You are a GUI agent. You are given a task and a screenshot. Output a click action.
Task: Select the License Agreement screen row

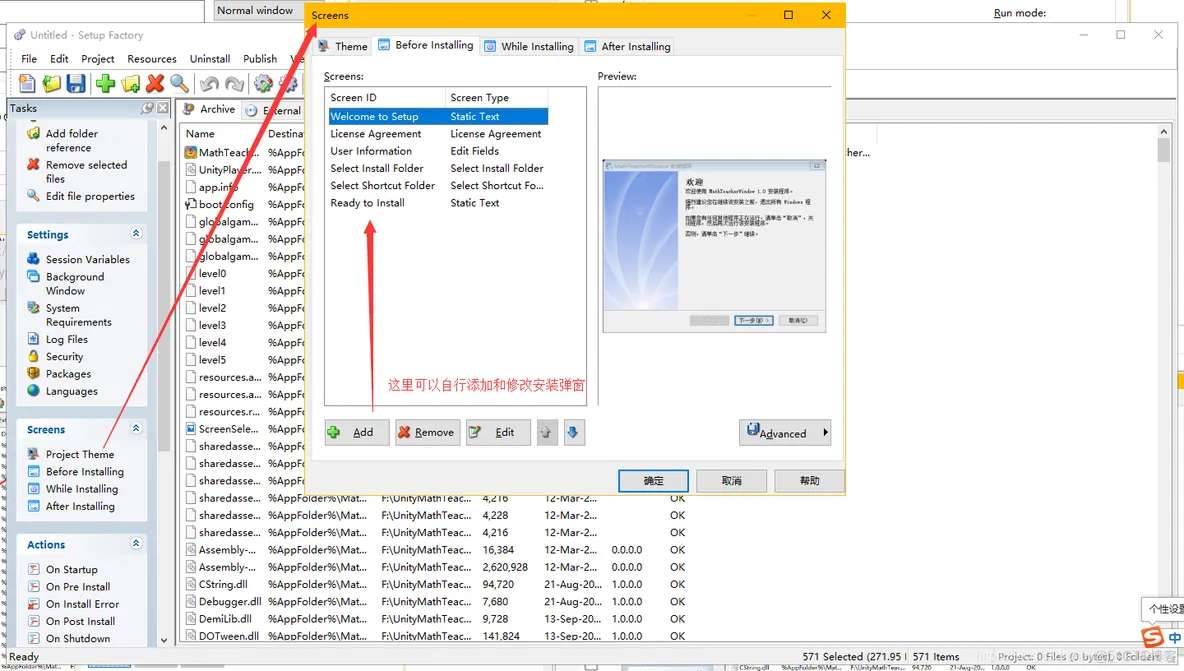coord(438,134)
